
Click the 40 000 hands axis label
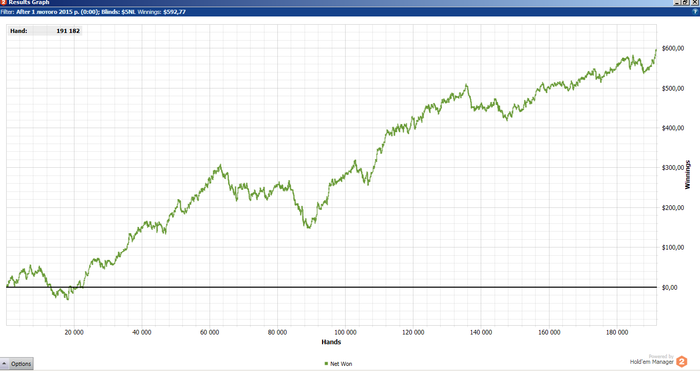[142, 333]
